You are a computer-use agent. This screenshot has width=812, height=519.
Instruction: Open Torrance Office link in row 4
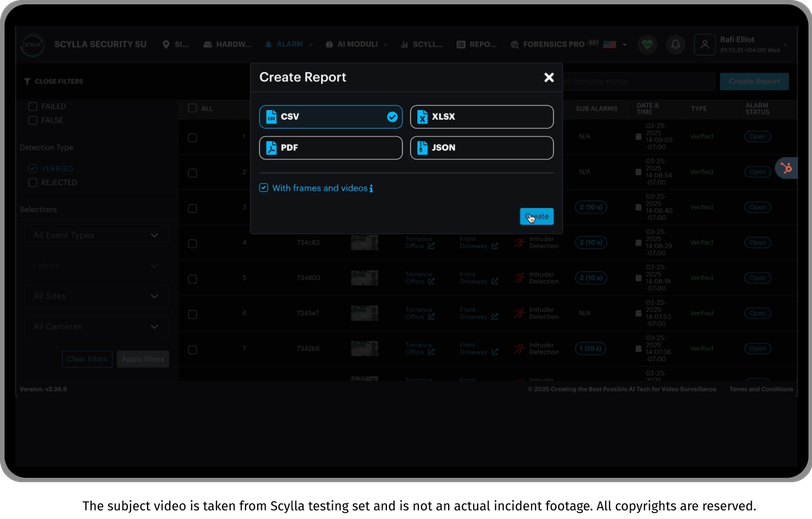[419, 242]
